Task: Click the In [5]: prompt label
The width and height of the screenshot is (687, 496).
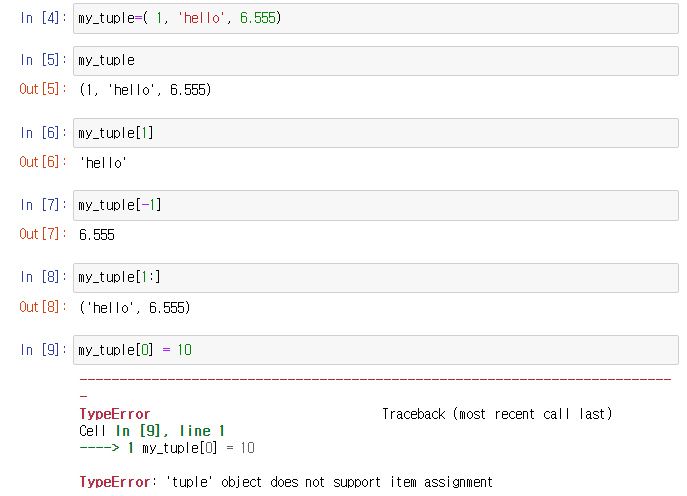Action: click(43, 60)
